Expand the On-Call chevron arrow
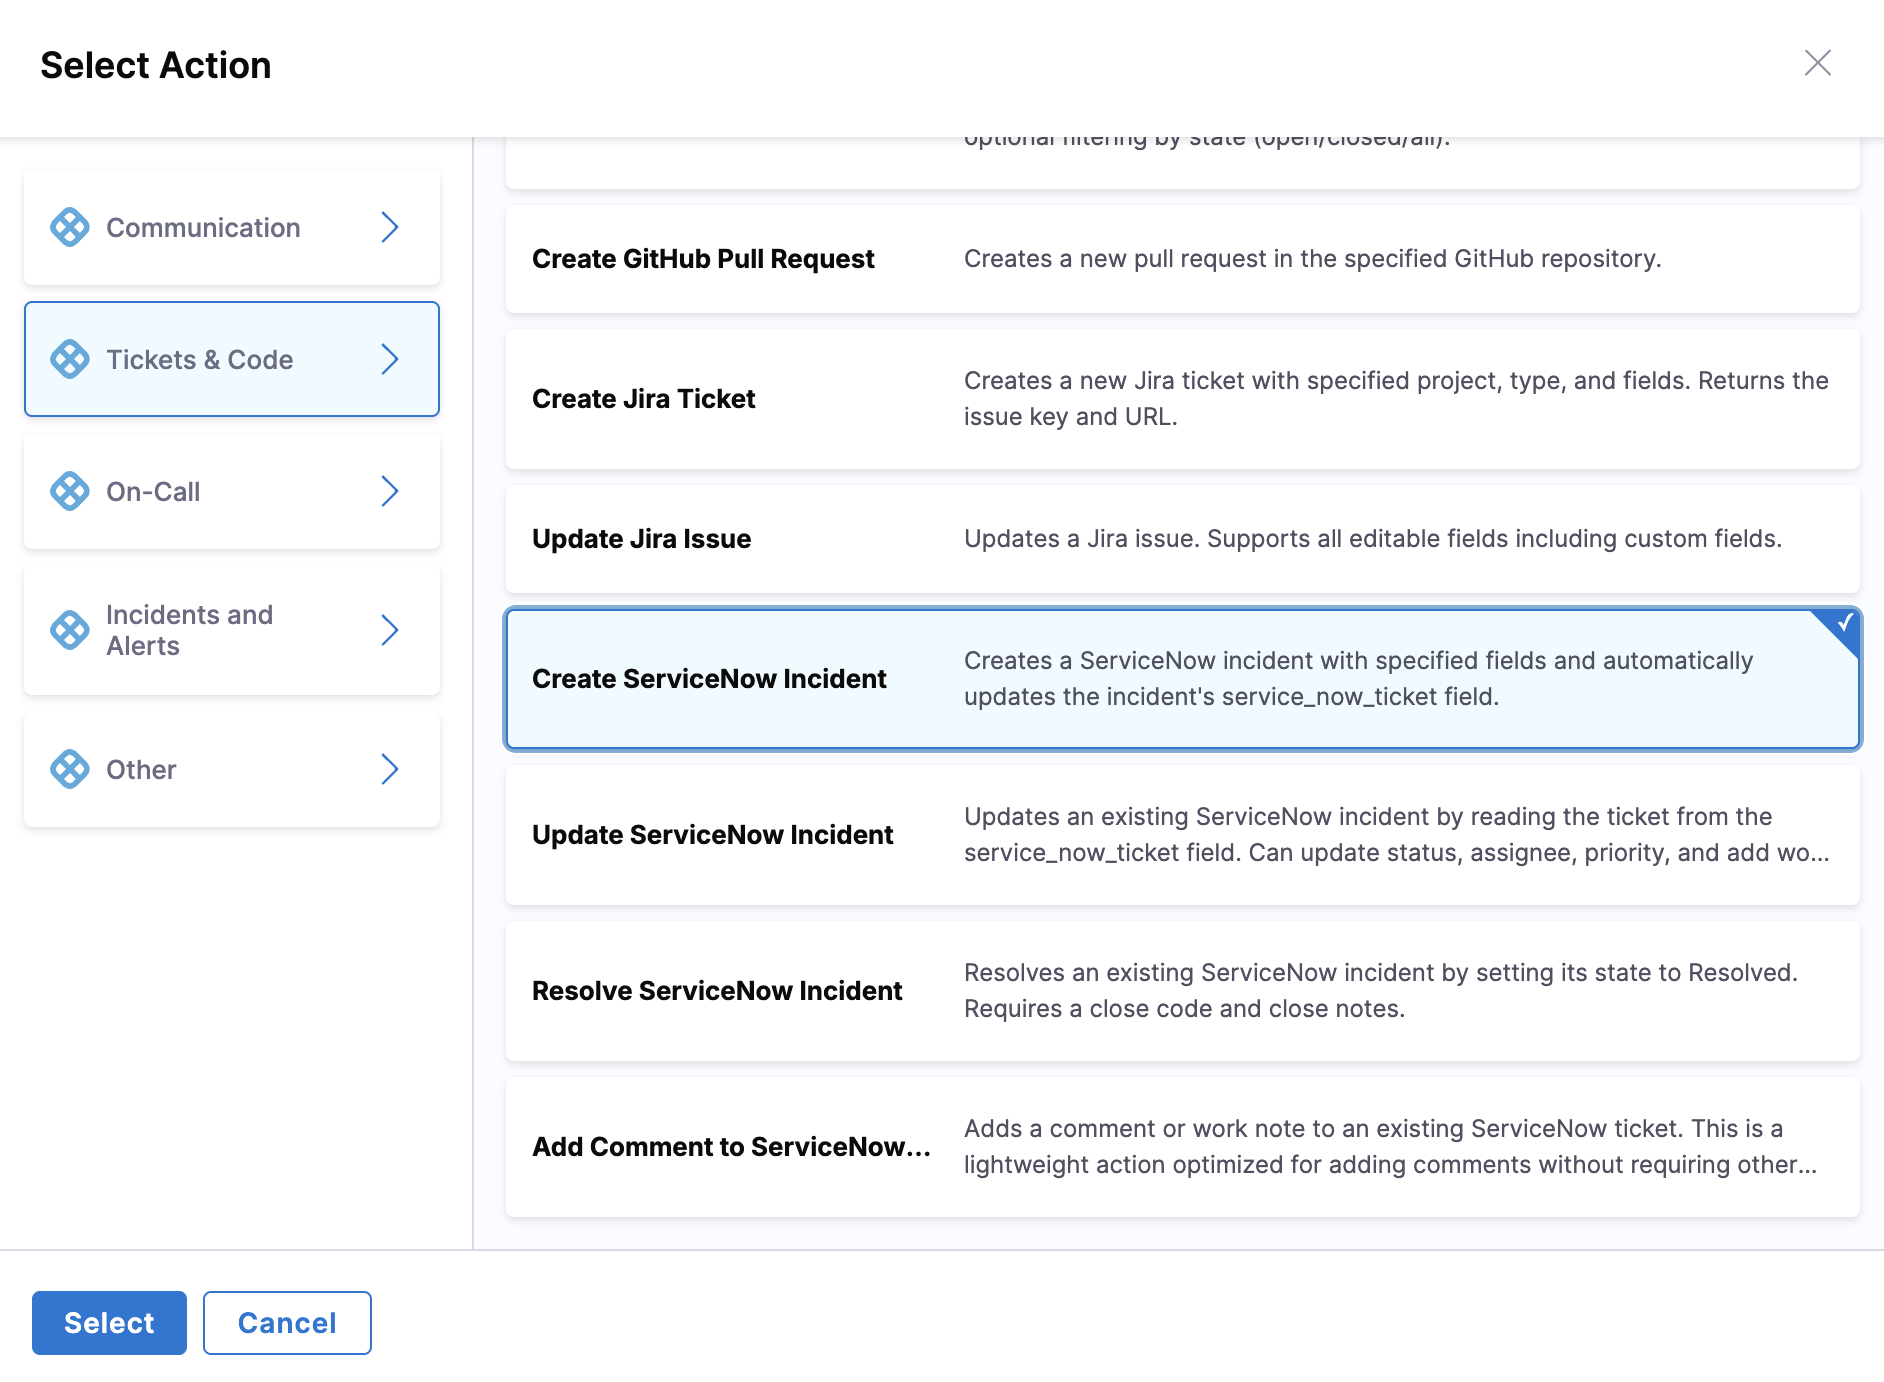This screenshot has height=1382, width=1884. 390,491
